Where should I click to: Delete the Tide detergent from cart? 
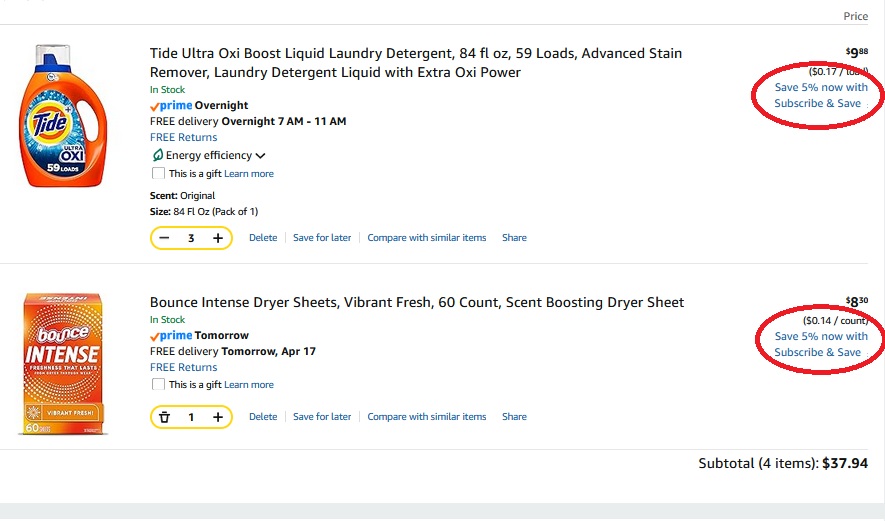pyautogui.click(x=263, y=238)
